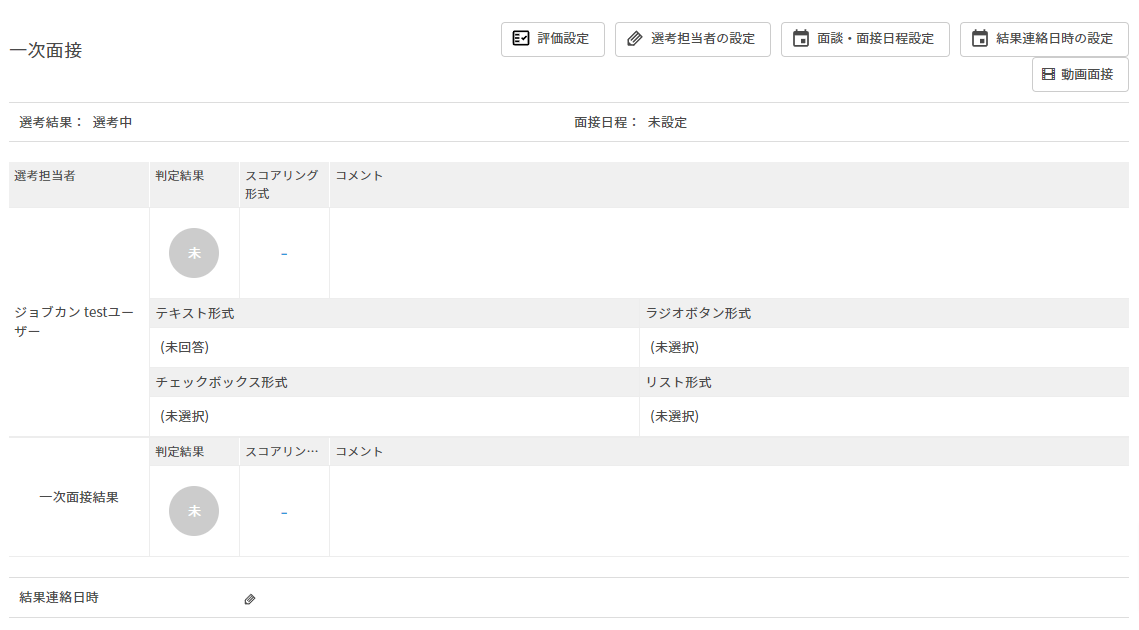Open the scoring dash link for ジョブカン testユーザー

tap(284, 254)
